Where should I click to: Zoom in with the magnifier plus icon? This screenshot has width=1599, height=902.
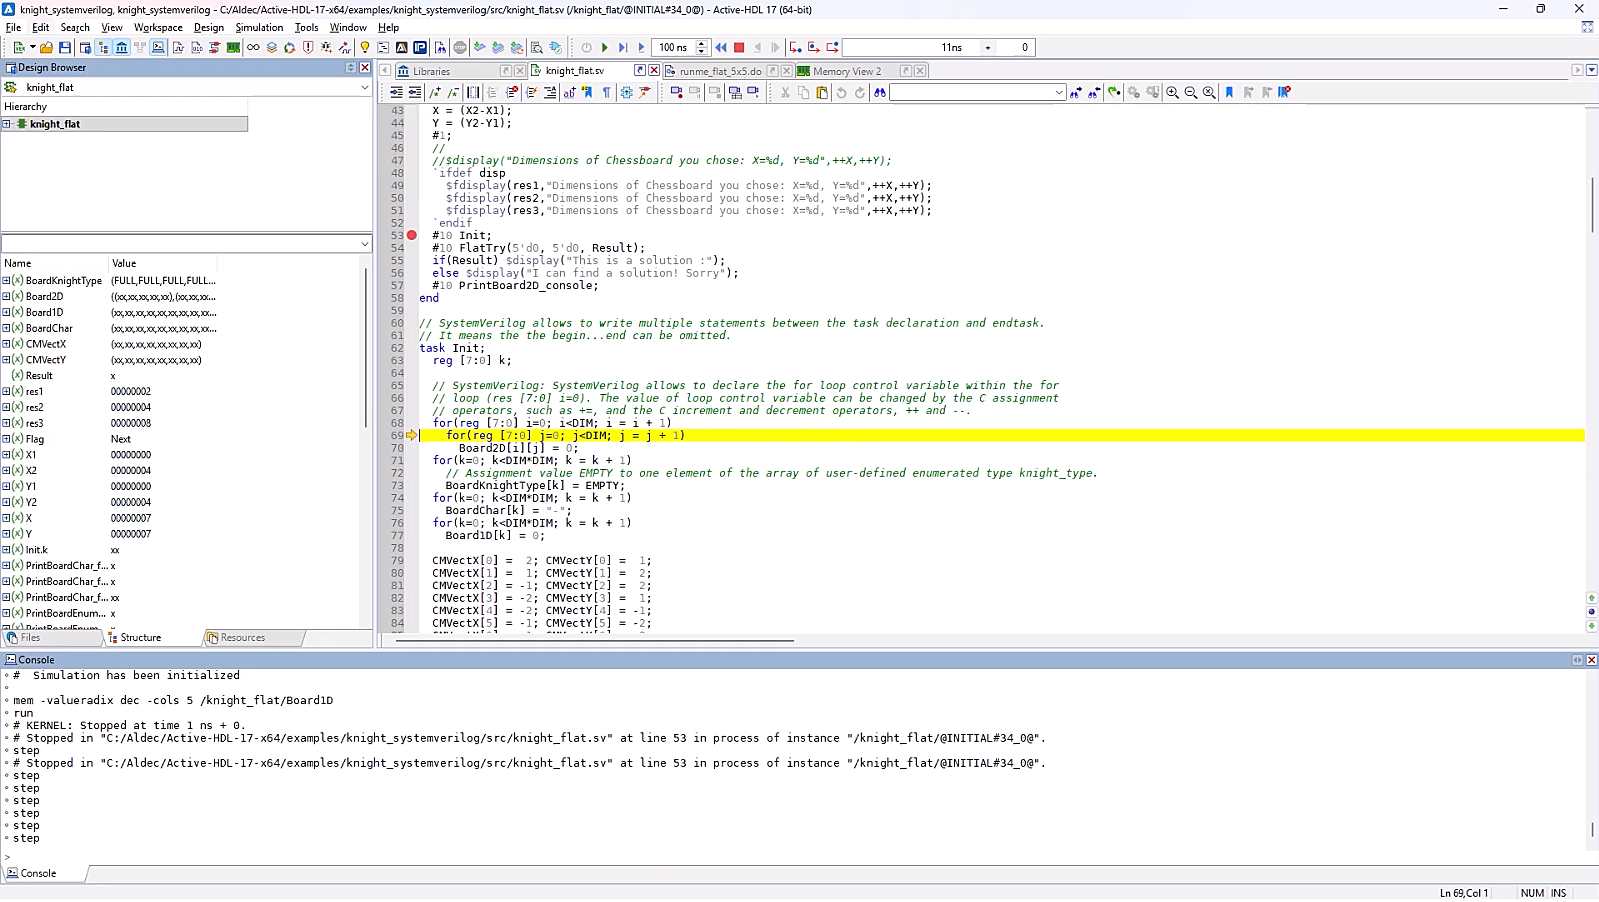(x=1172, y=92)
